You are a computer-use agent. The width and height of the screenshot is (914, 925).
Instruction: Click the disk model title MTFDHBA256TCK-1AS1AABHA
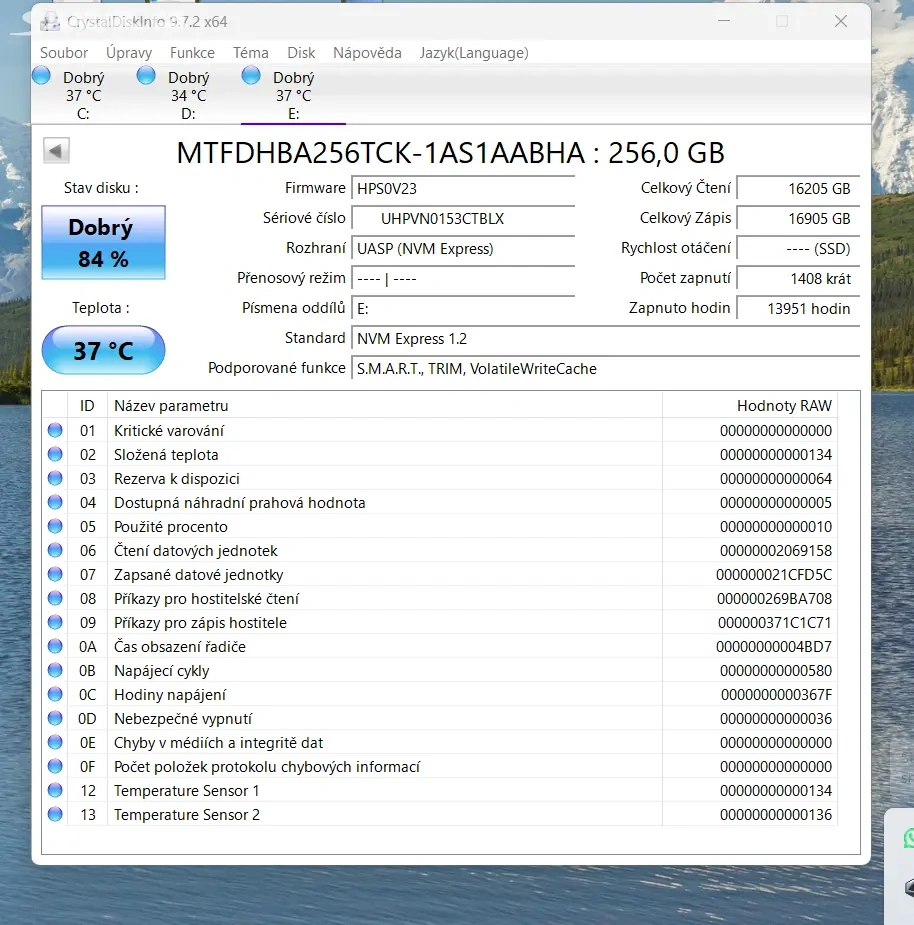381,153
